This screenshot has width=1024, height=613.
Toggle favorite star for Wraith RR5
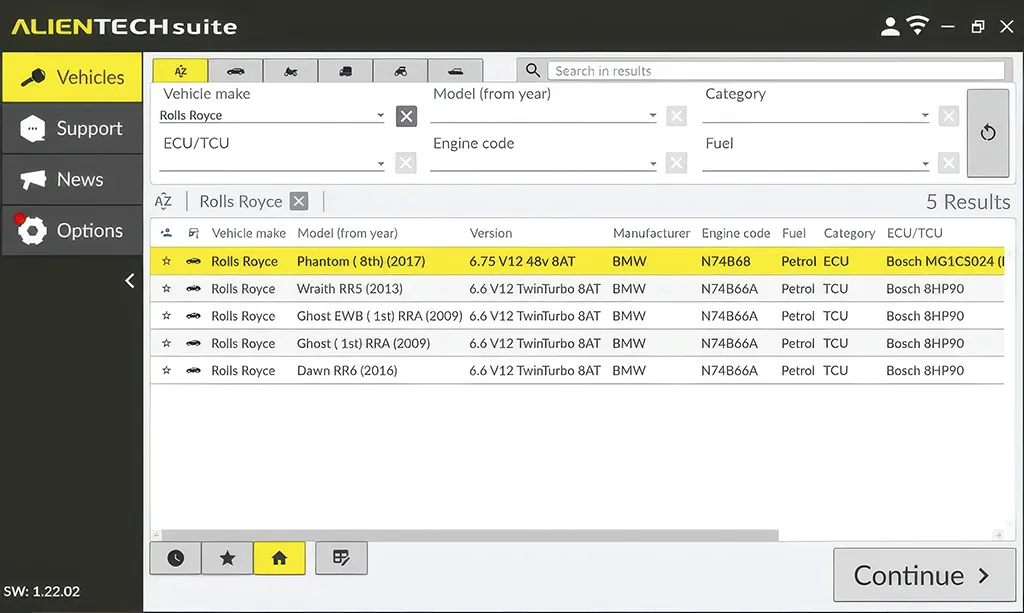tap(167, 289)
